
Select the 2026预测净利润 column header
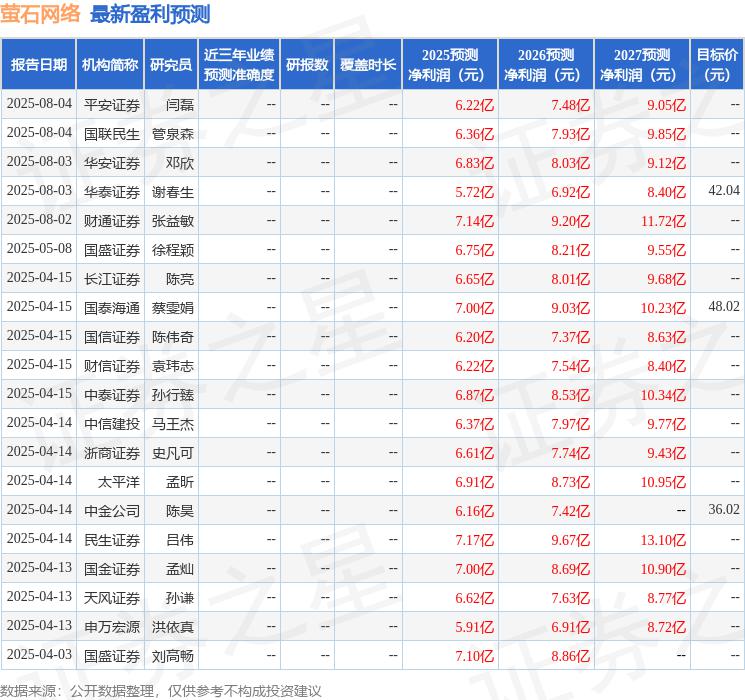click(546, 65)
